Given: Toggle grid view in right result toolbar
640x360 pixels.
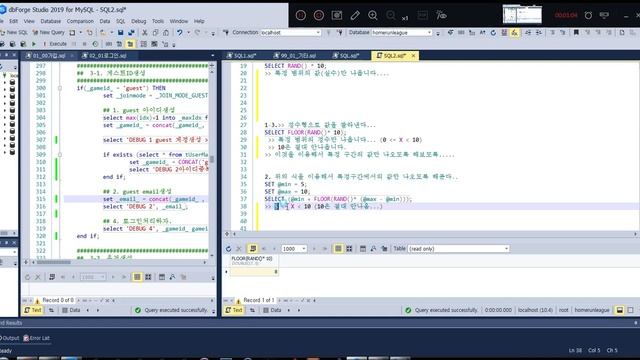Looking at the screenshot, I should (338, 249).
